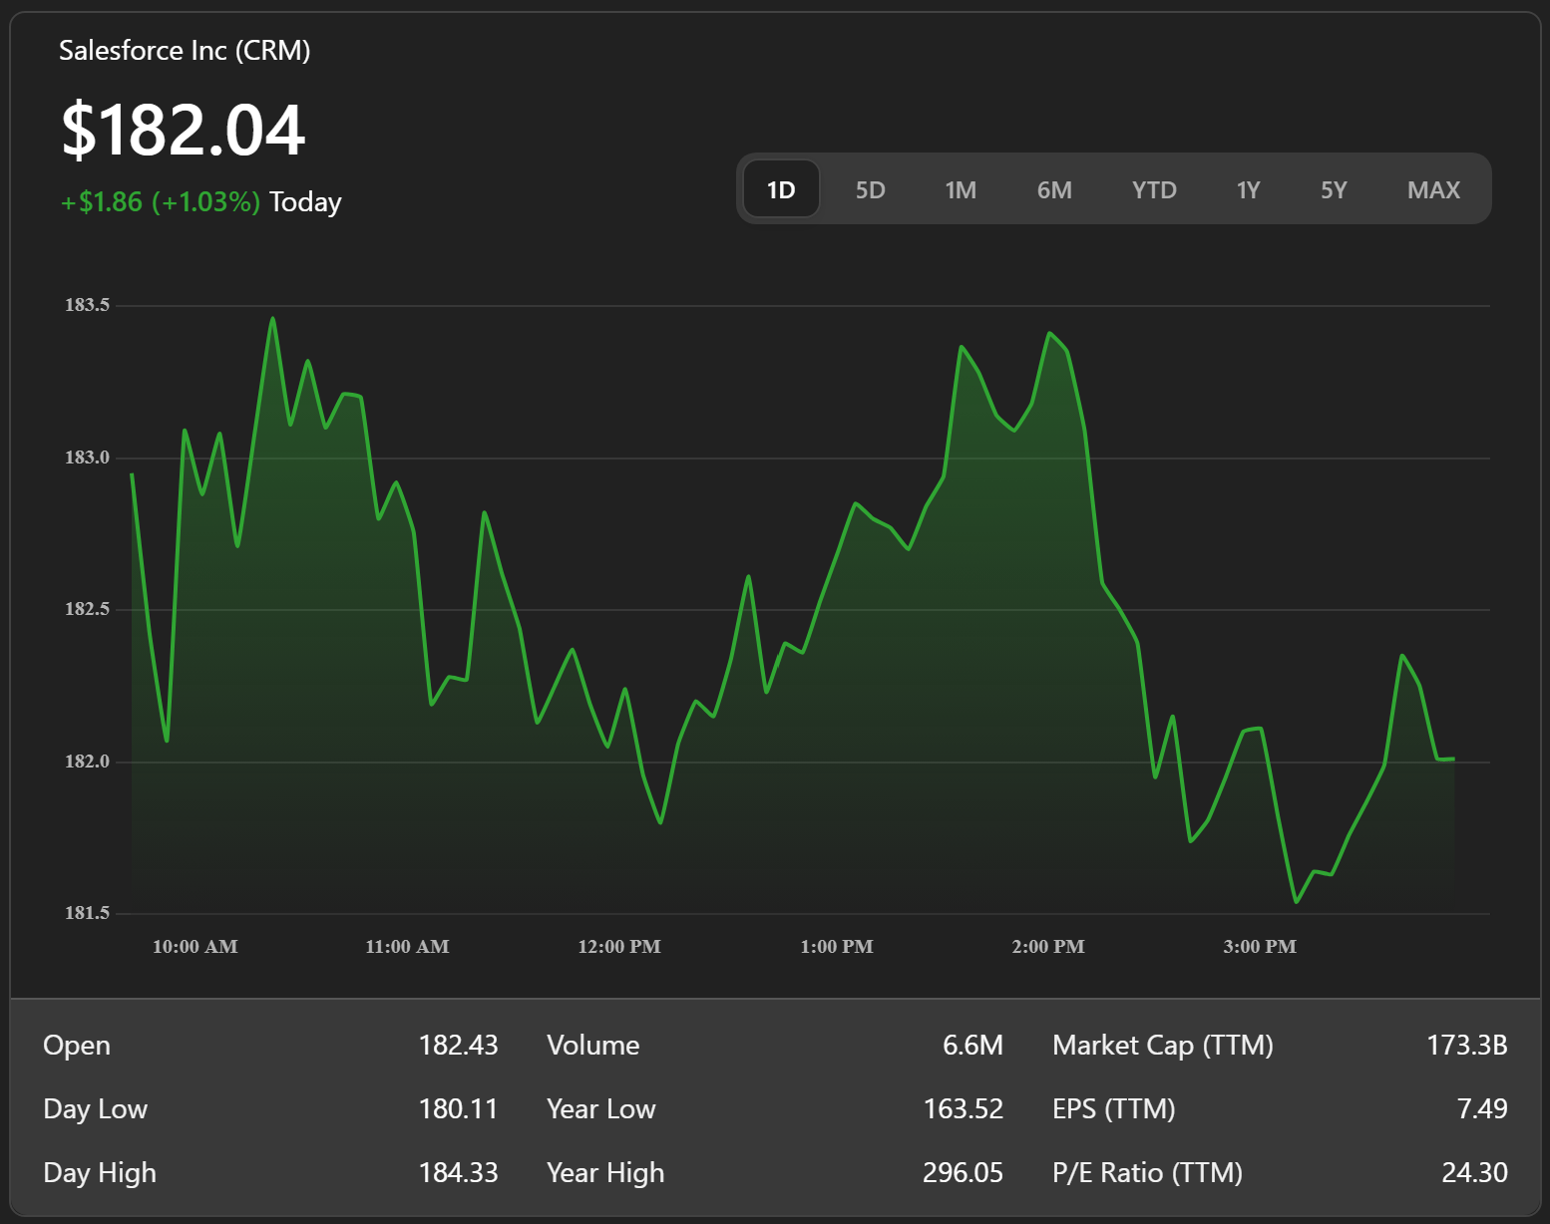Viewport: 1550px width, 1224px height.
Task: Select the Day High value 184.33
Action: 458,1172
